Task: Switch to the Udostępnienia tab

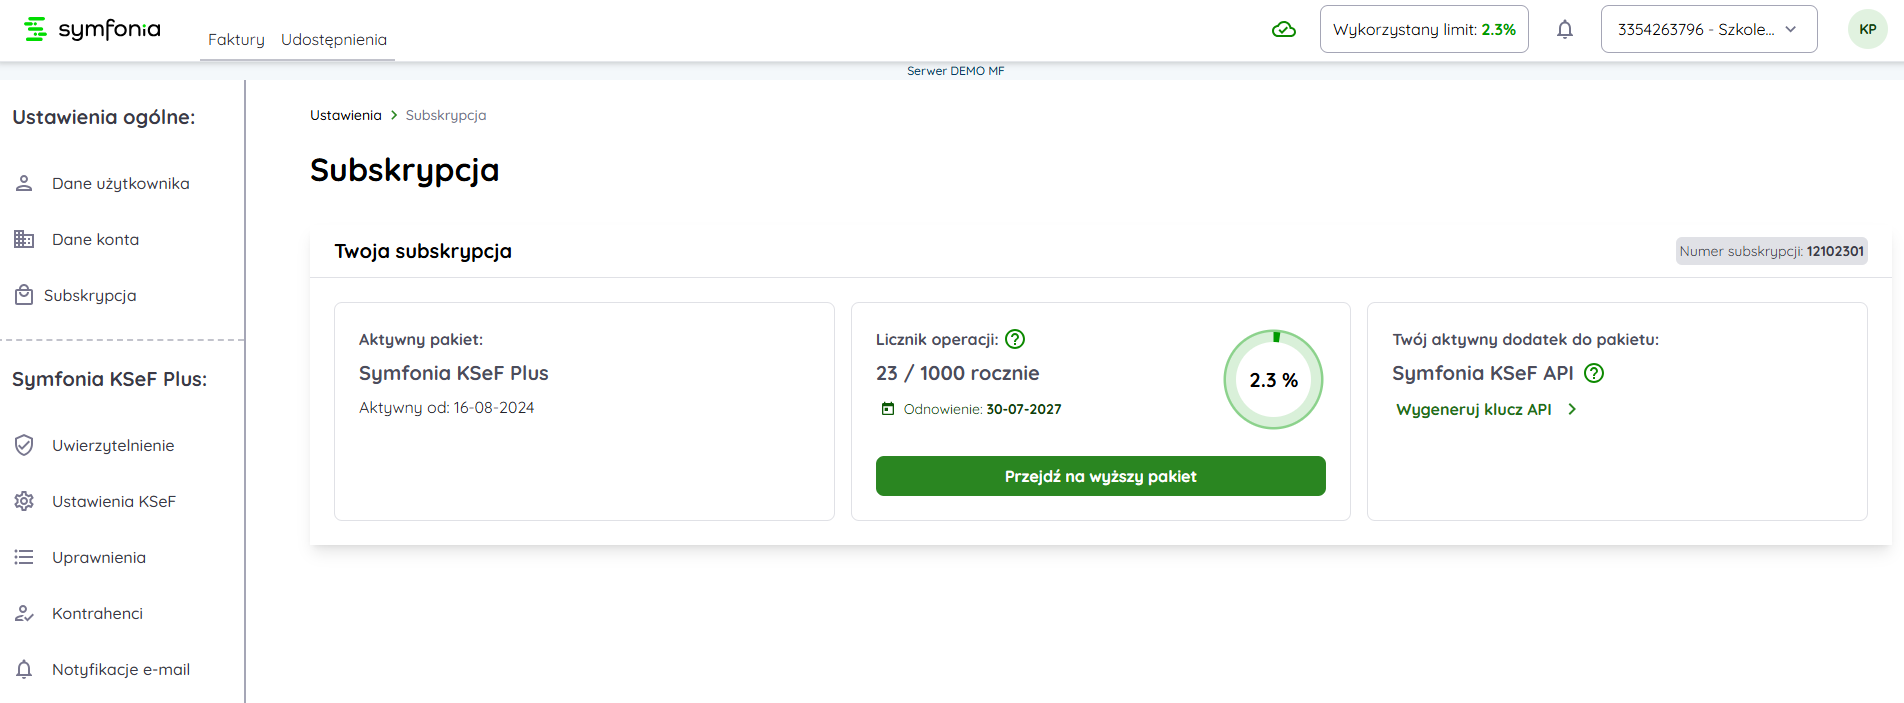Action: [x=334, y=40]
